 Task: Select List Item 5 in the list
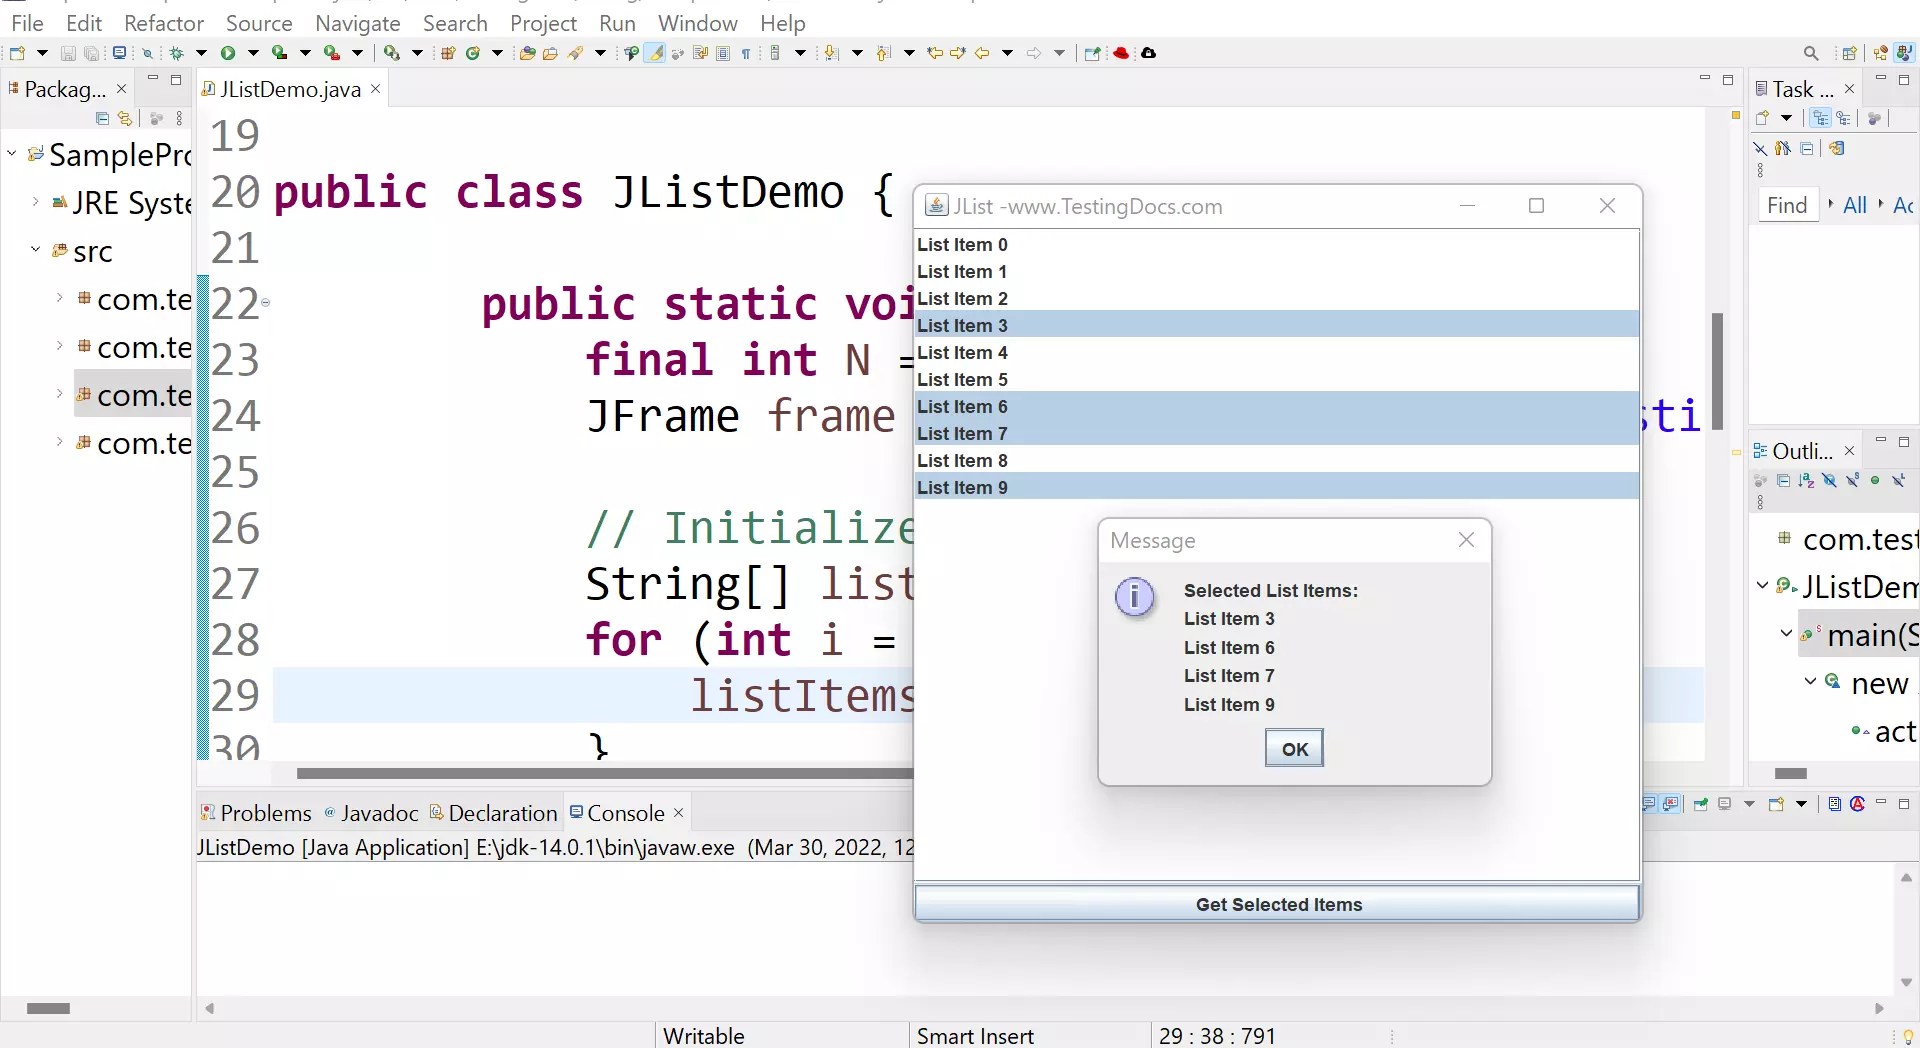tap(963, 379)
